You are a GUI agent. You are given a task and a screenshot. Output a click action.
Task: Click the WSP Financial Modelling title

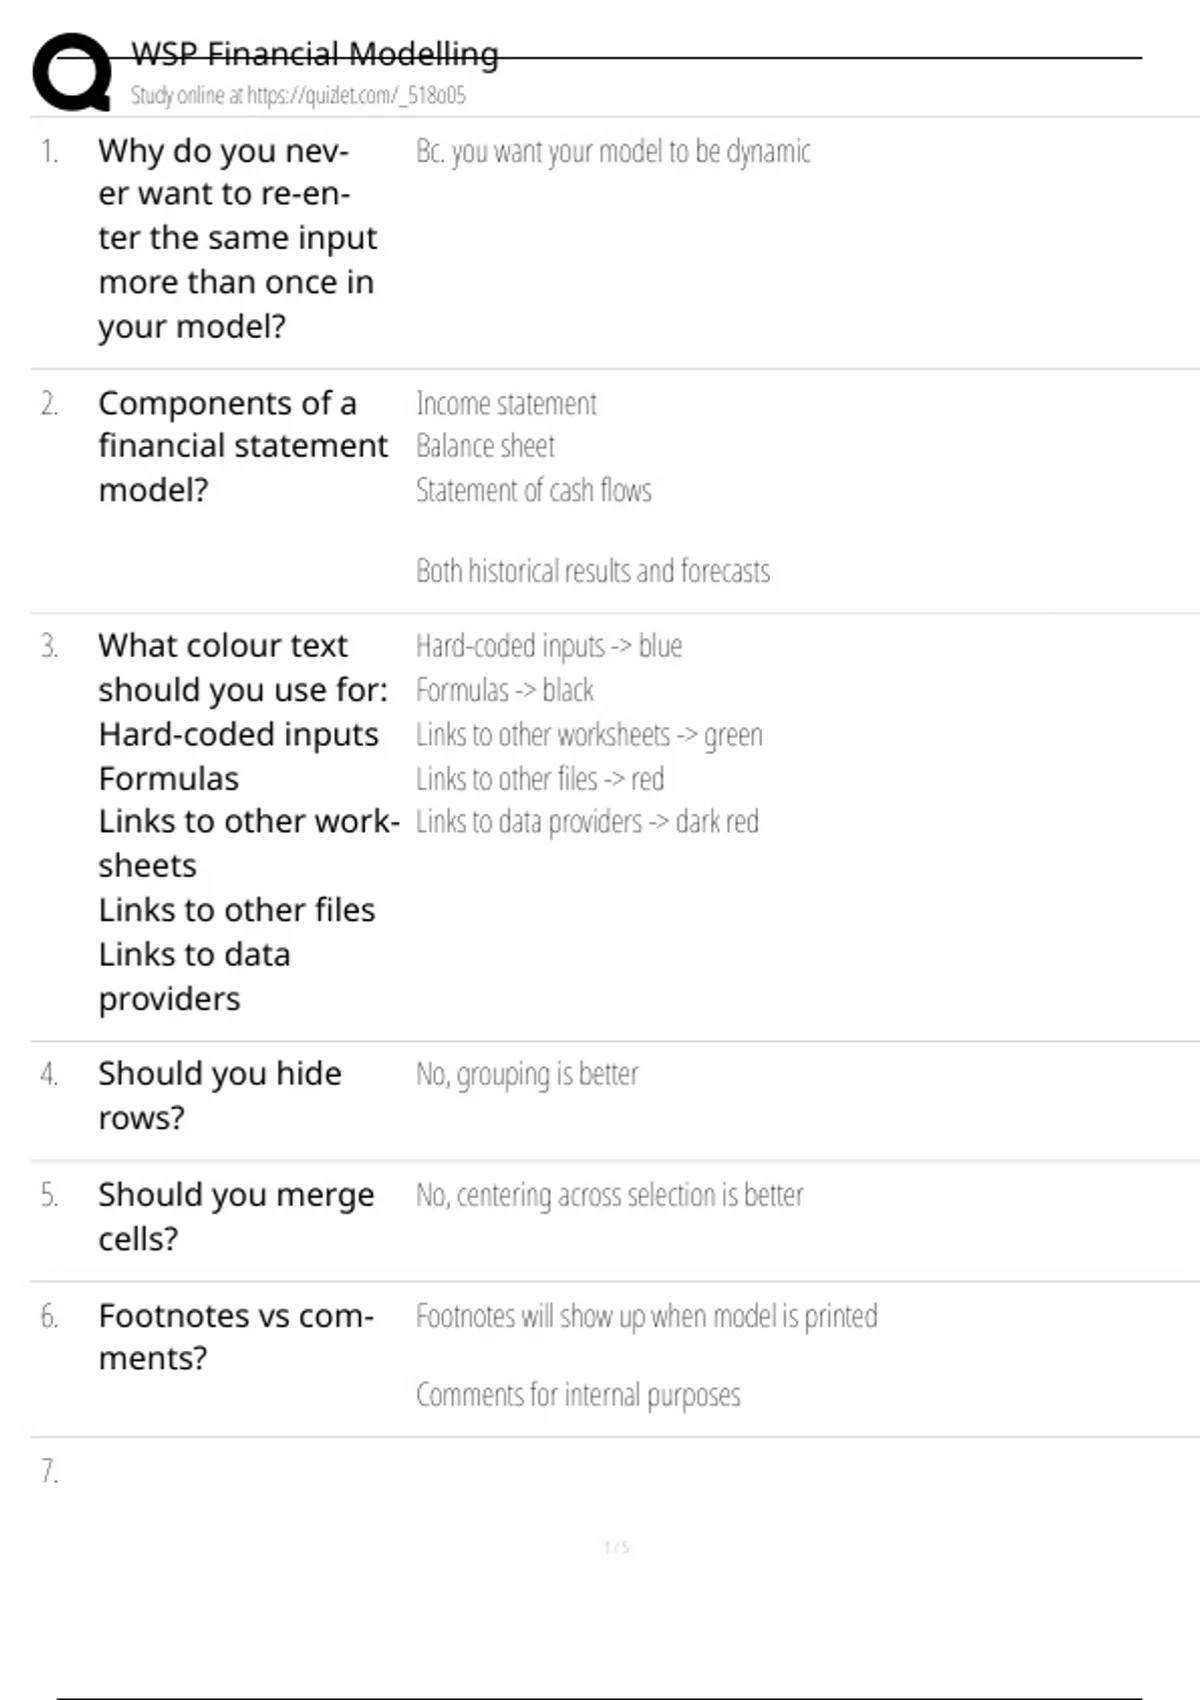[x=314, y=53]
